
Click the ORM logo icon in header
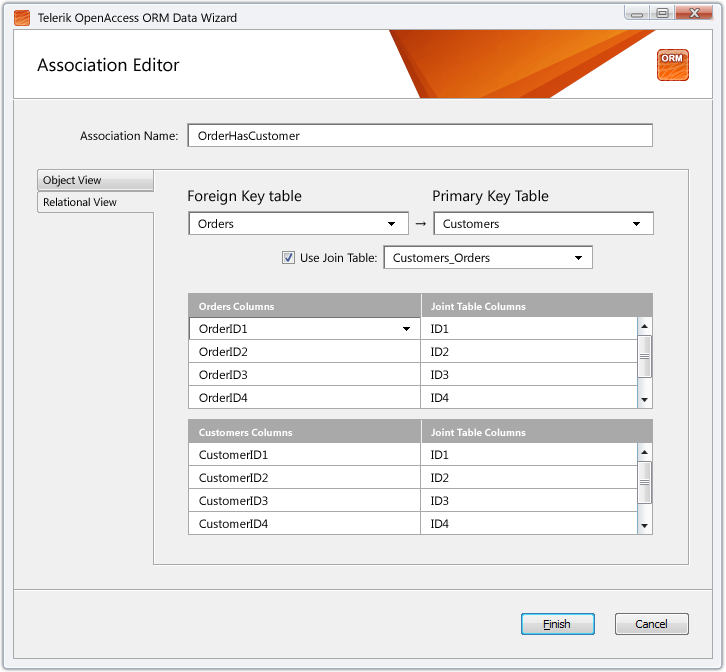[x=672, y=65]
